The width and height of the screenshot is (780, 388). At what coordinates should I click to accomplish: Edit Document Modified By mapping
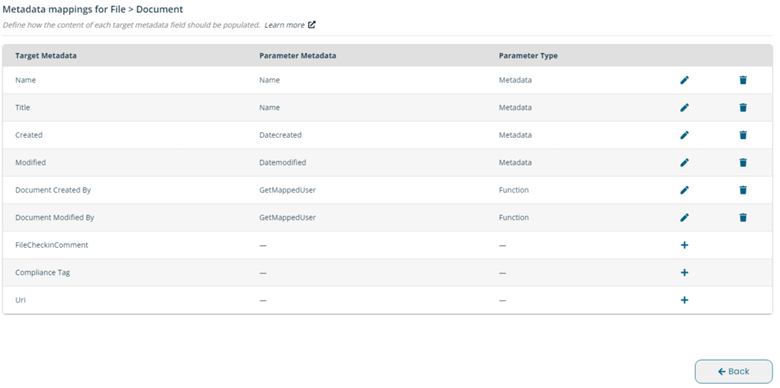coord(684,217)
